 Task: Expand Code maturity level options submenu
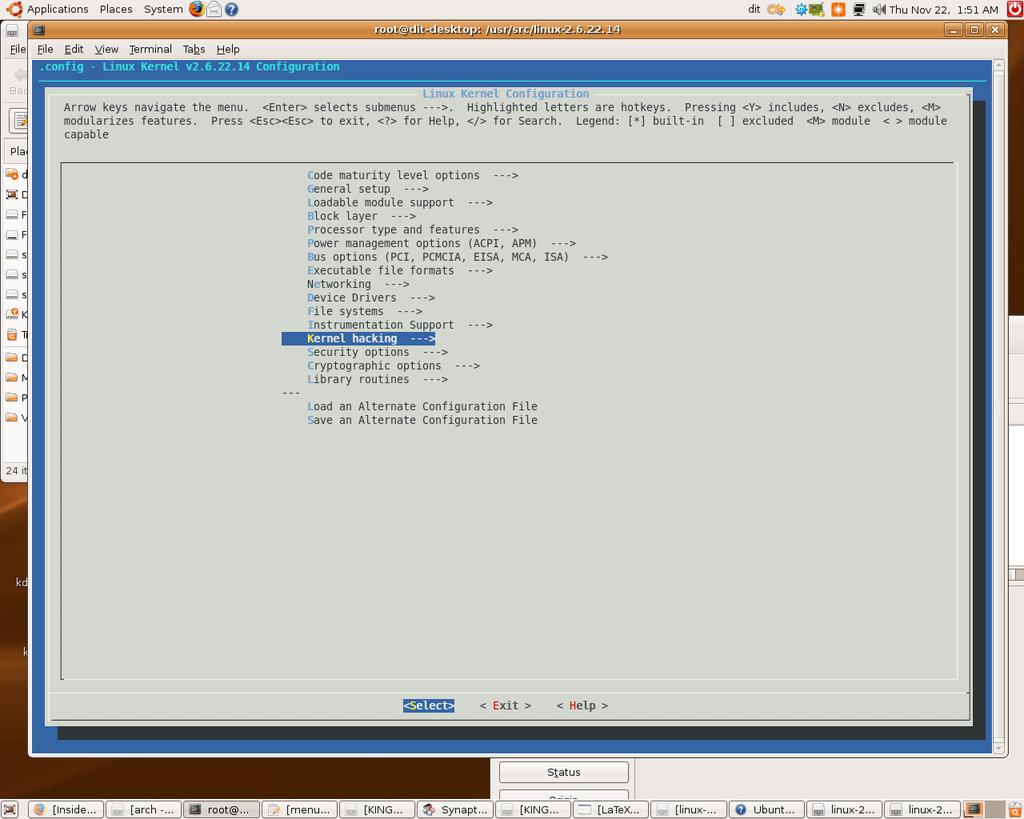pos(413,175)
